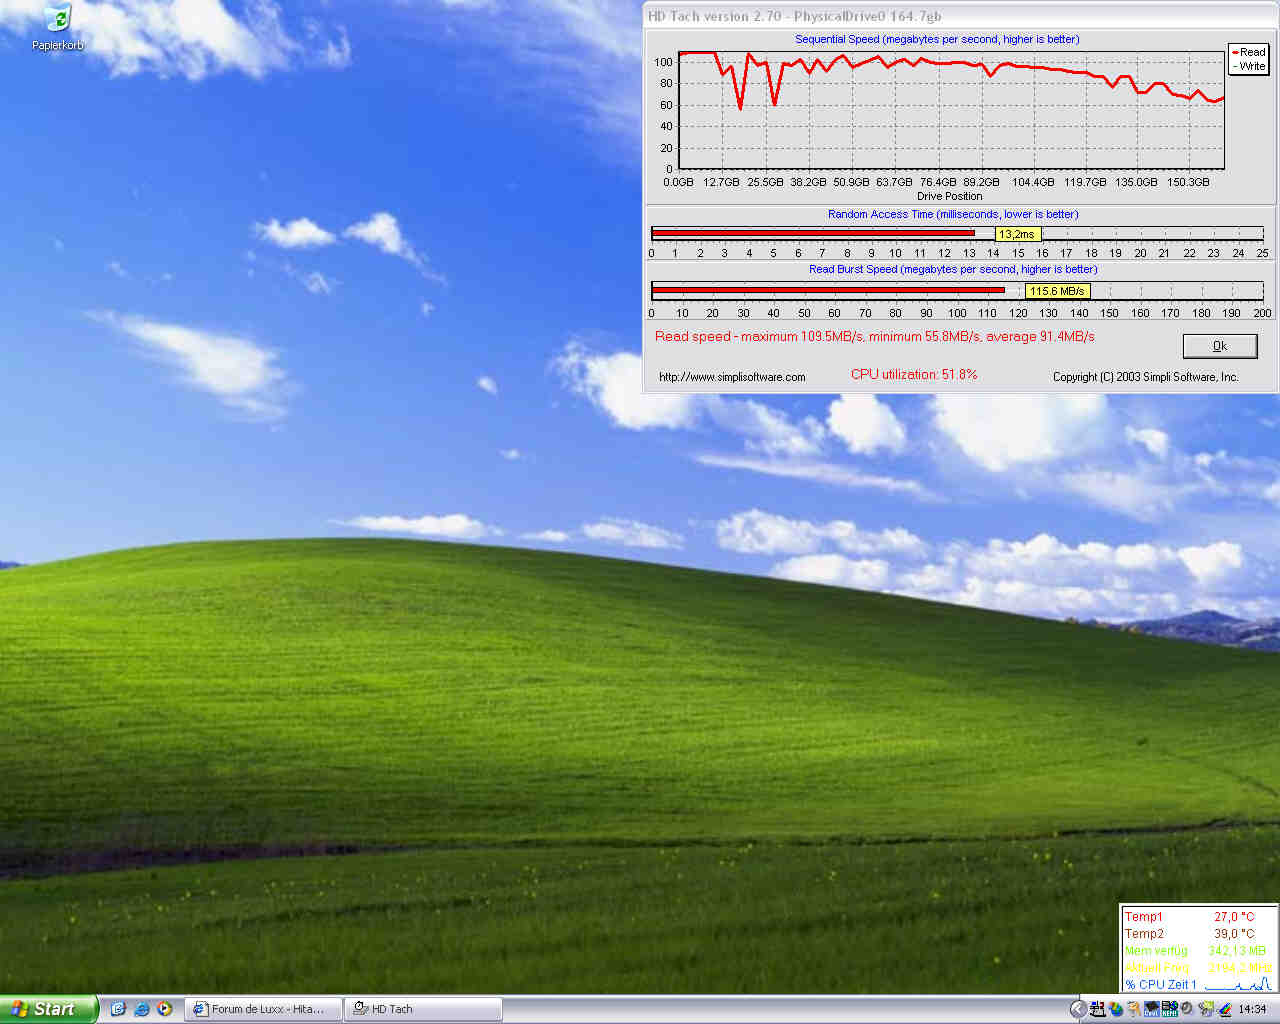
Task: Click the Sequential Speed chart title
Action: tap(937, 39)
